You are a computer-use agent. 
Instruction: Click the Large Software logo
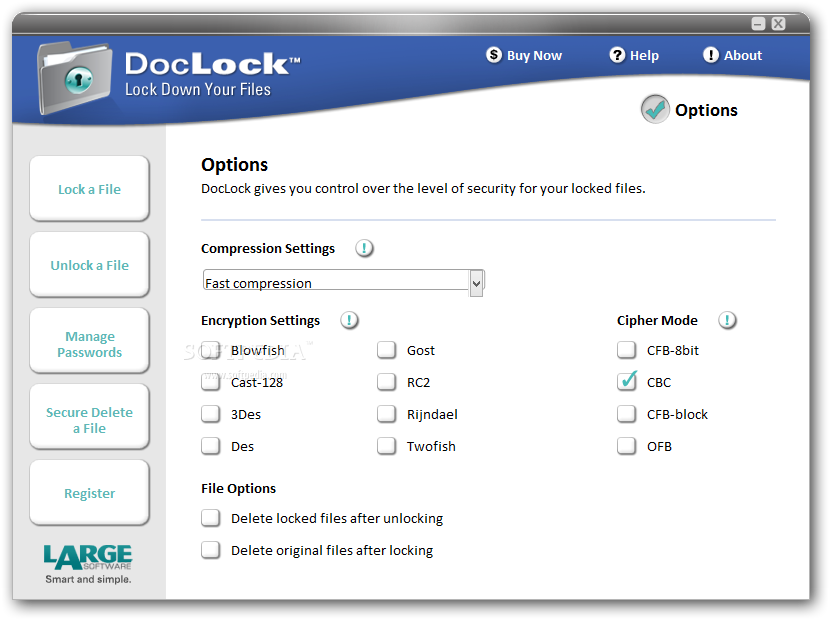pos(88,563)
